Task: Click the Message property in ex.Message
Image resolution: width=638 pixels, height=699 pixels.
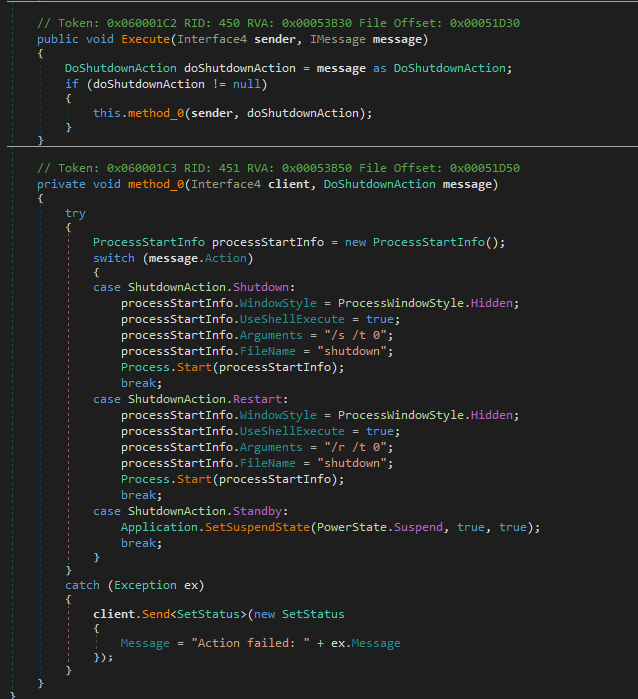Action: coord(376,643)
